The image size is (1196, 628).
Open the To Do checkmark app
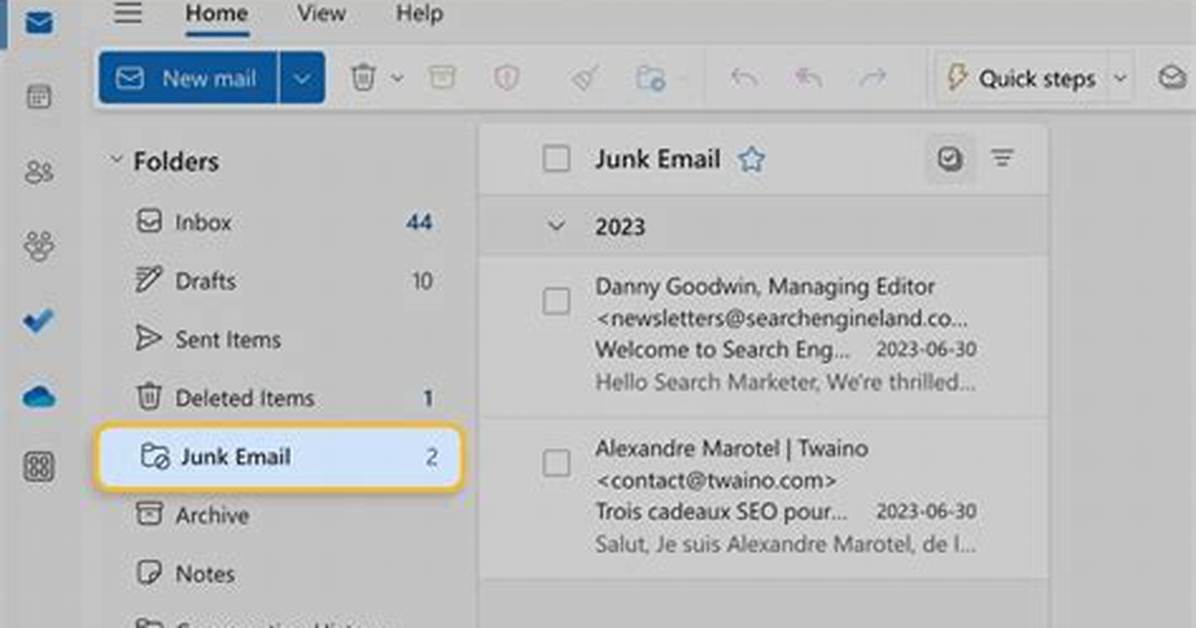38,320
